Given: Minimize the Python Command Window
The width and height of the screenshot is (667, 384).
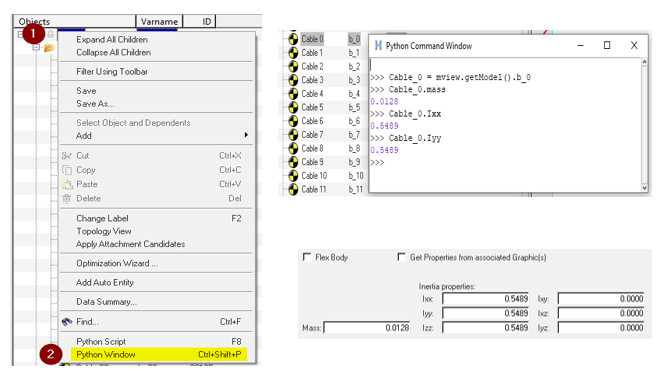Looking at the screenshot, I should click(x=580, y=45).
